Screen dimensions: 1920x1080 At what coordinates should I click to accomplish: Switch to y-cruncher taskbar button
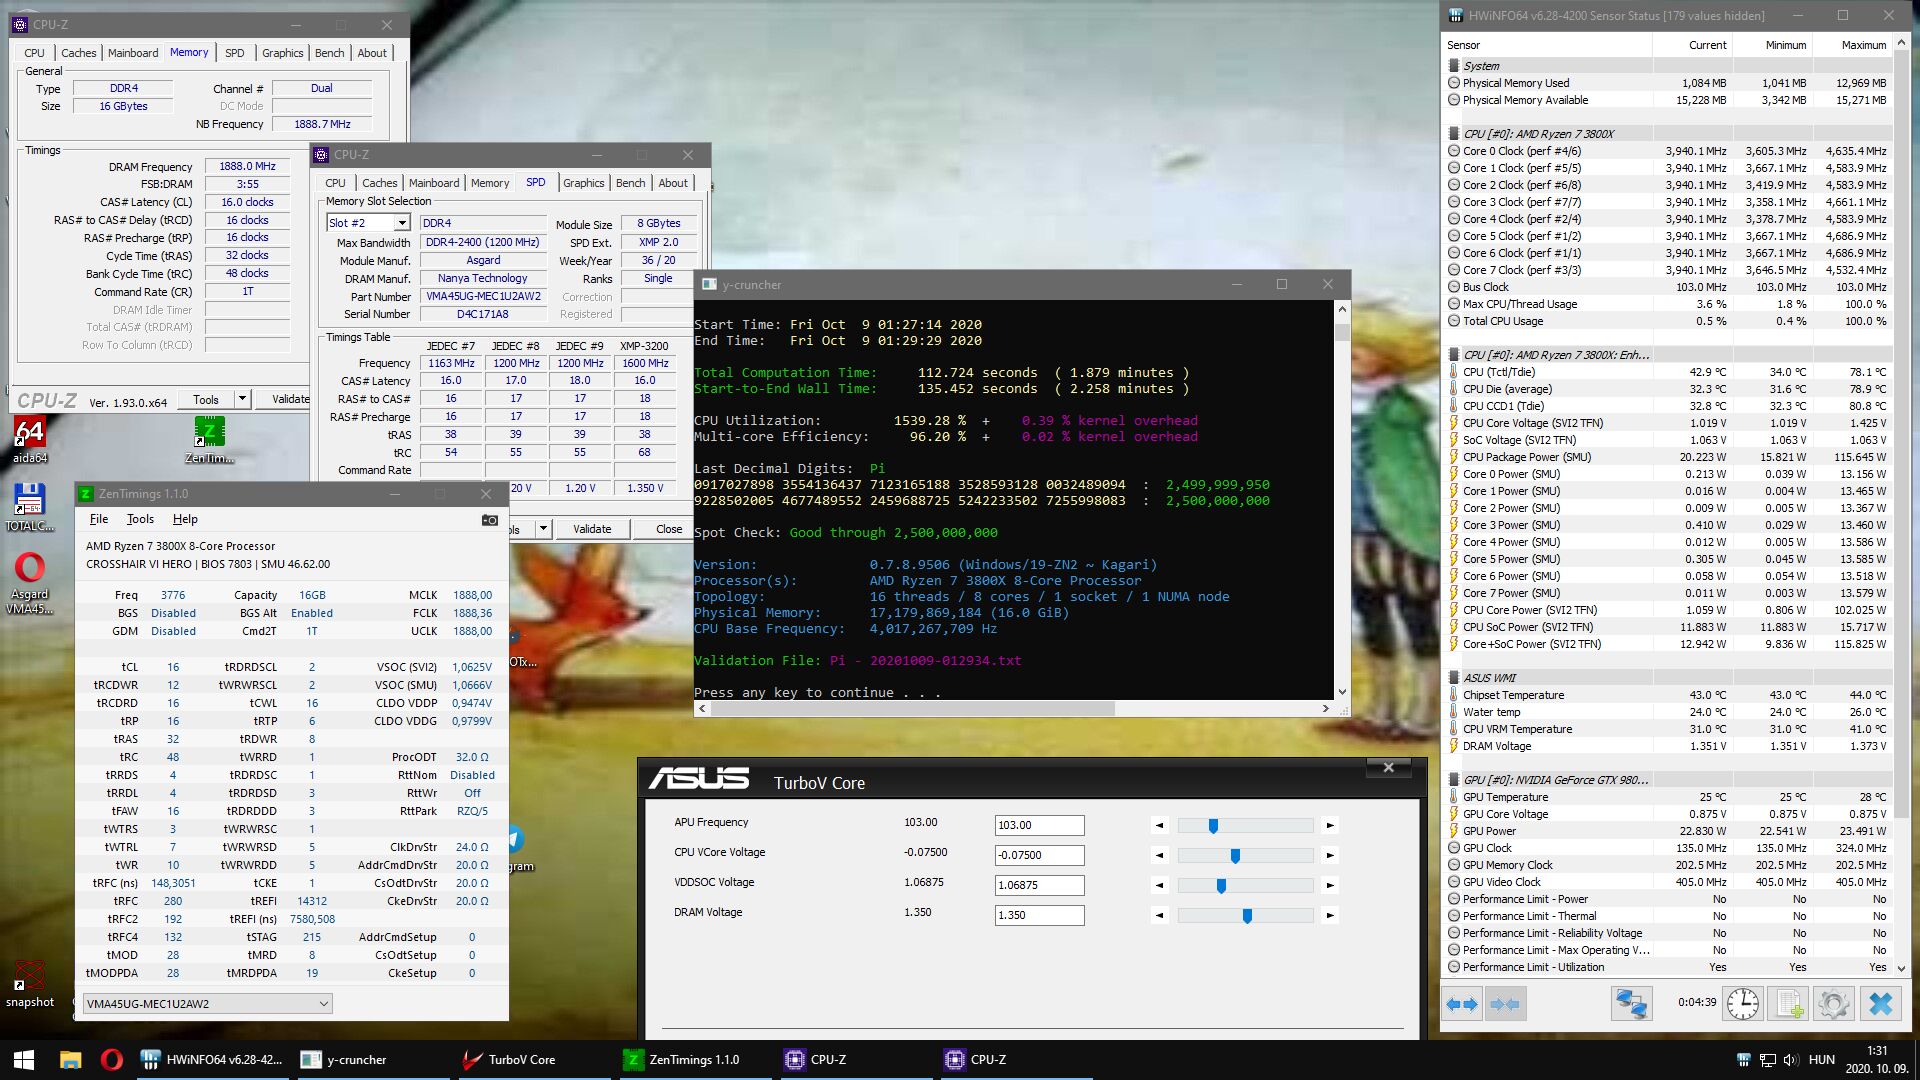tap(371, 1059)
